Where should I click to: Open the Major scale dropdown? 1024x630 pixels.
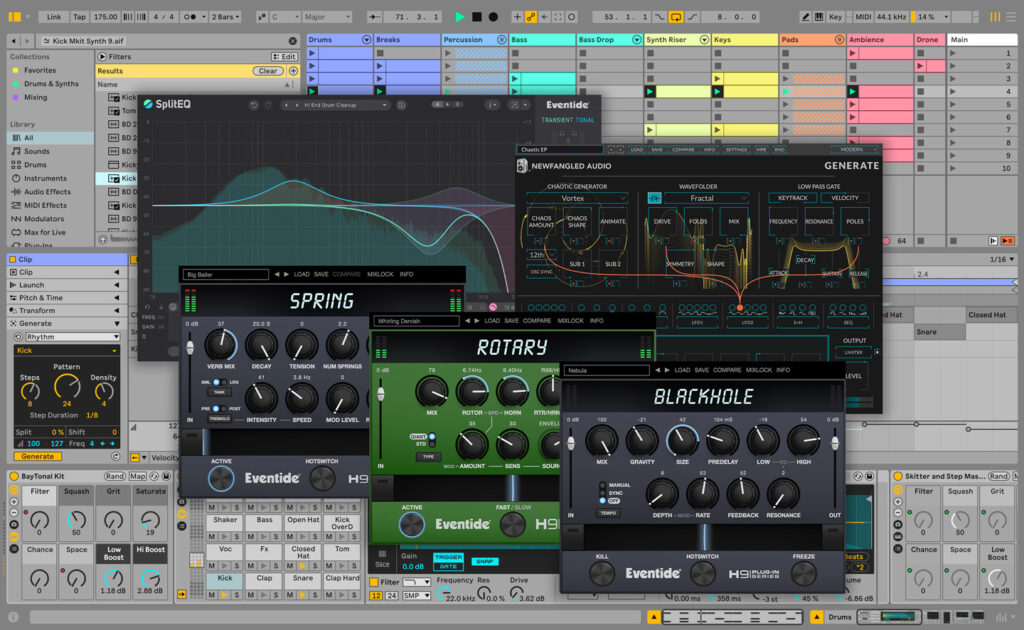[327, 16]
